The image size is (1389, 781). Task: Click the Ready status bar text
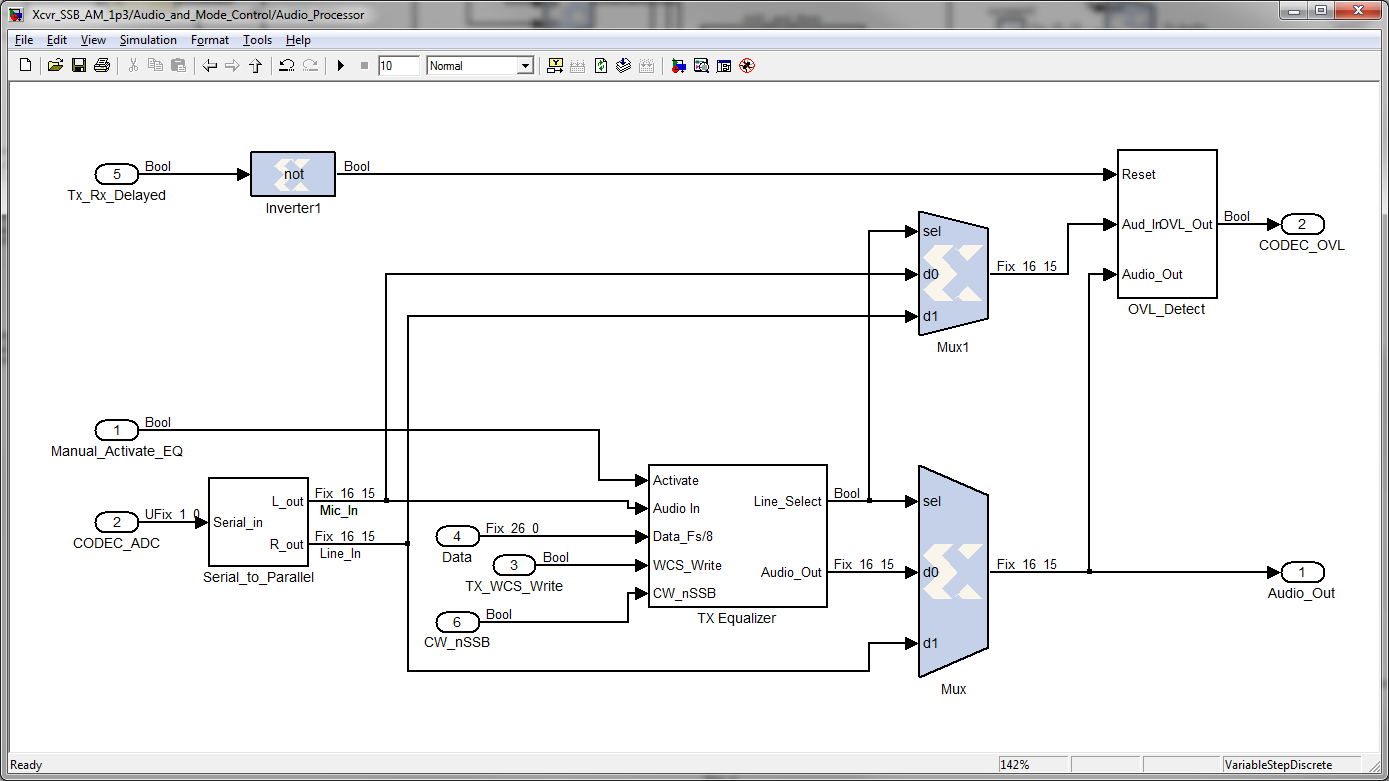pyautogui.click(x=26, y=765)
